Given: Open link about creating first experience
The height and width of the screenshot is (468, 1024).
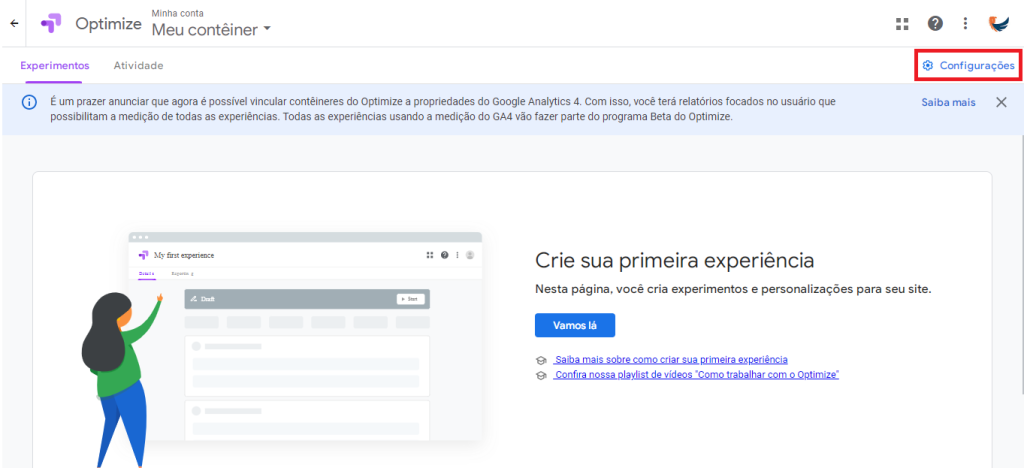Looking at the screenshot, I should click(670, 360).
